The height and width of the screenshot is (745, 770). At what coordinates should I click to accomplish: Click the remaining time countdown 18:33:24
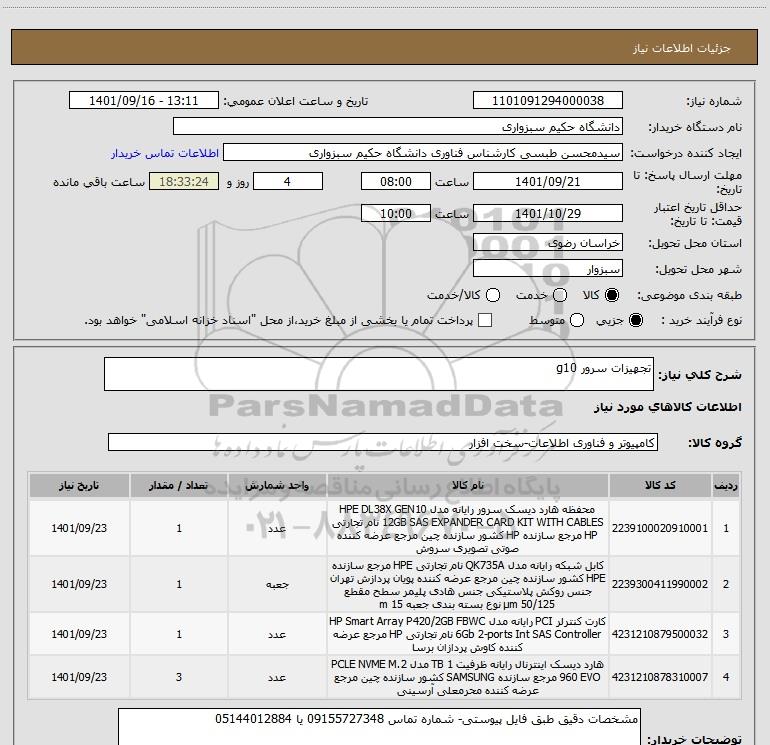(x=184, y=181)
